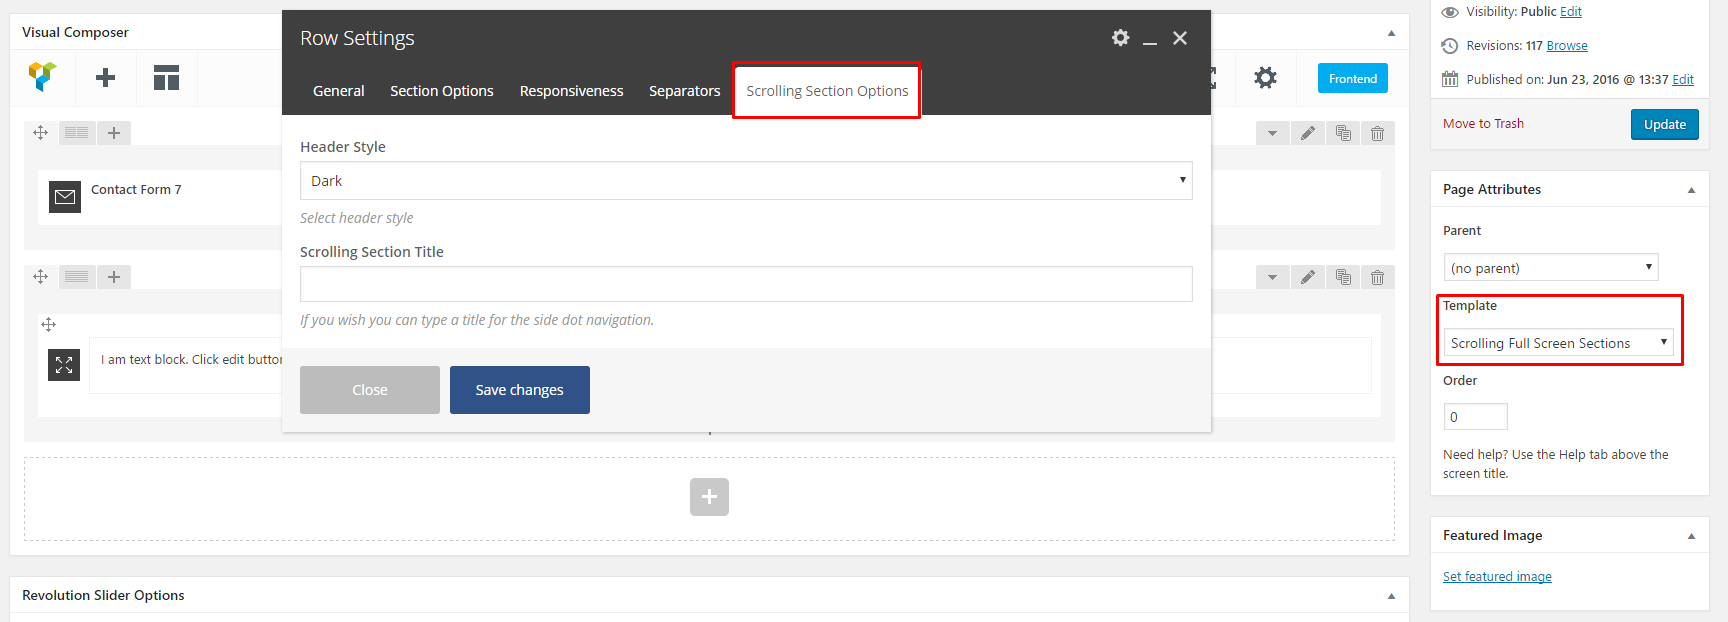Image resolution: width=1728 pixels, height=622 pixels.
Task: Open Row Settings gear icon
Action: 1120,38
